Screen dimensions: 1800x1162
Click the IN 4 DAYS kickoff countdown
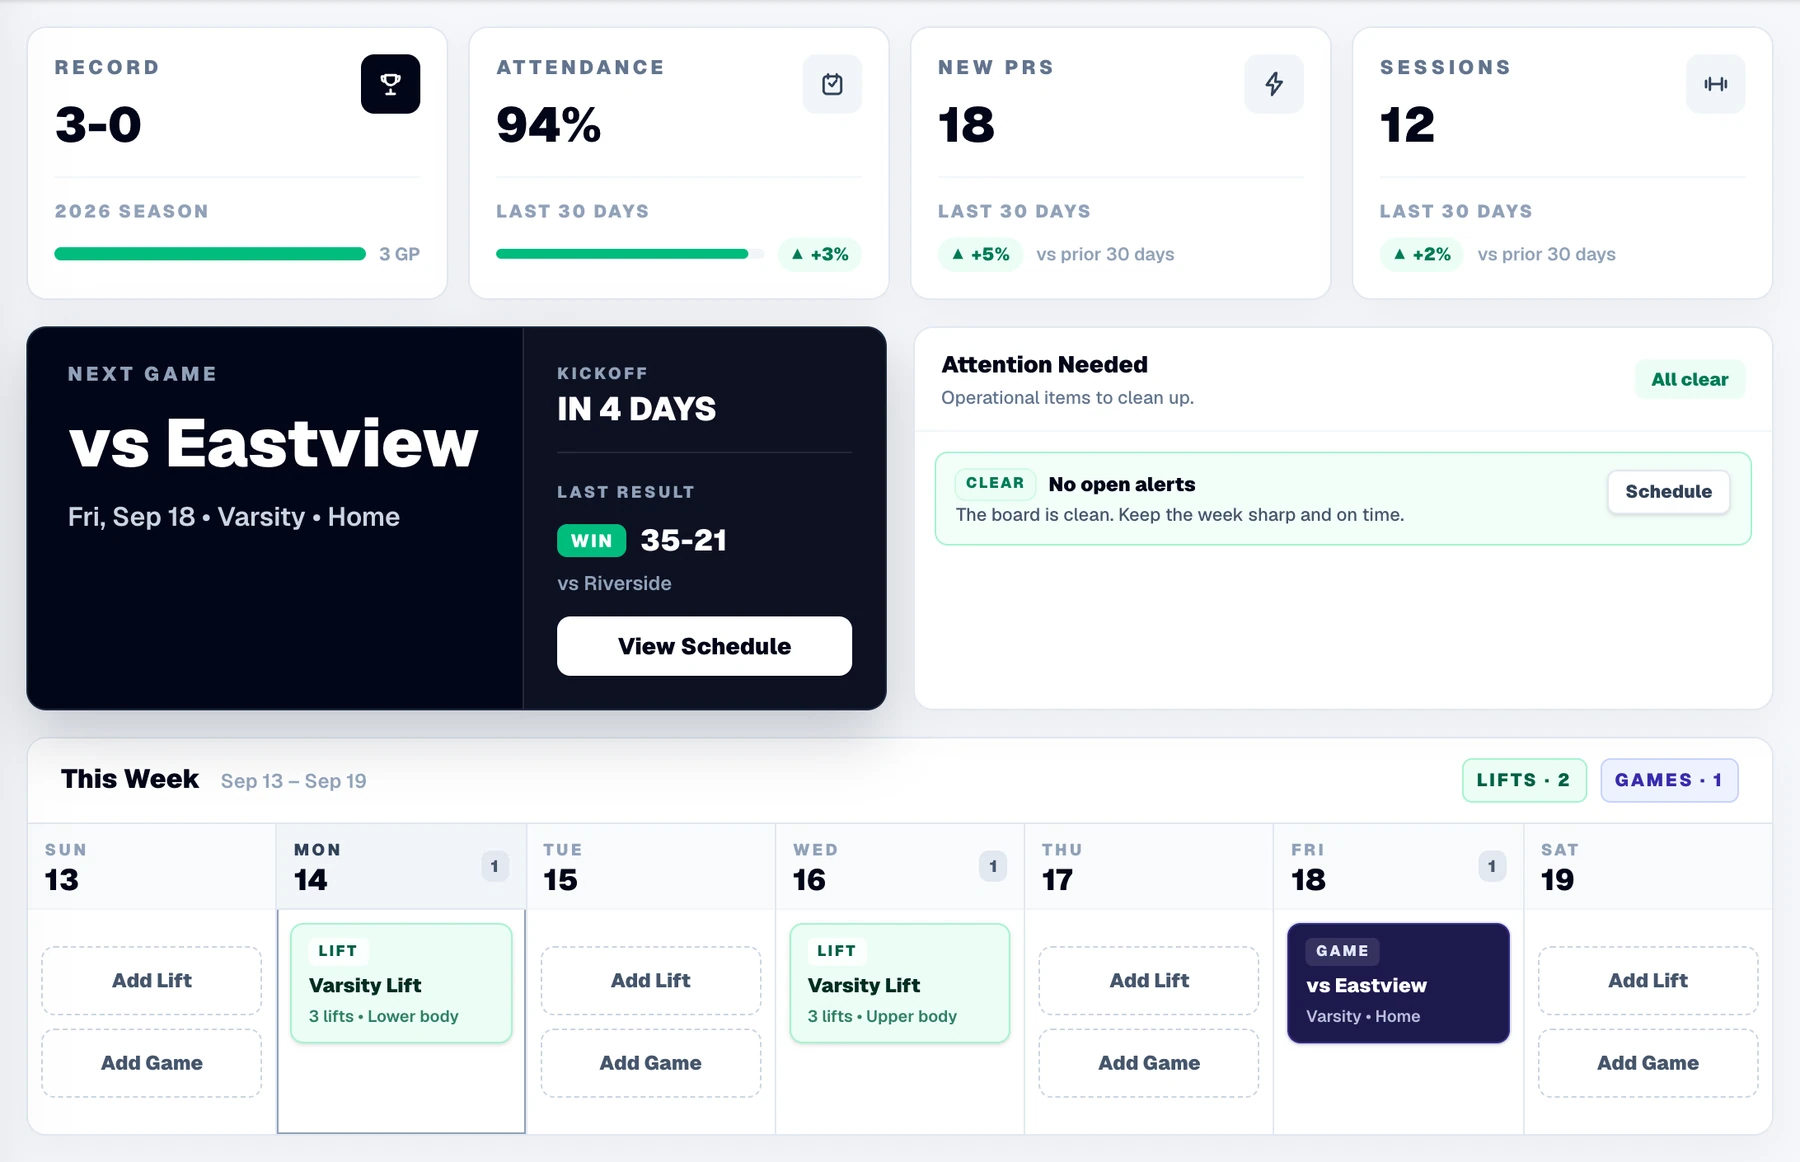point(636,409)
